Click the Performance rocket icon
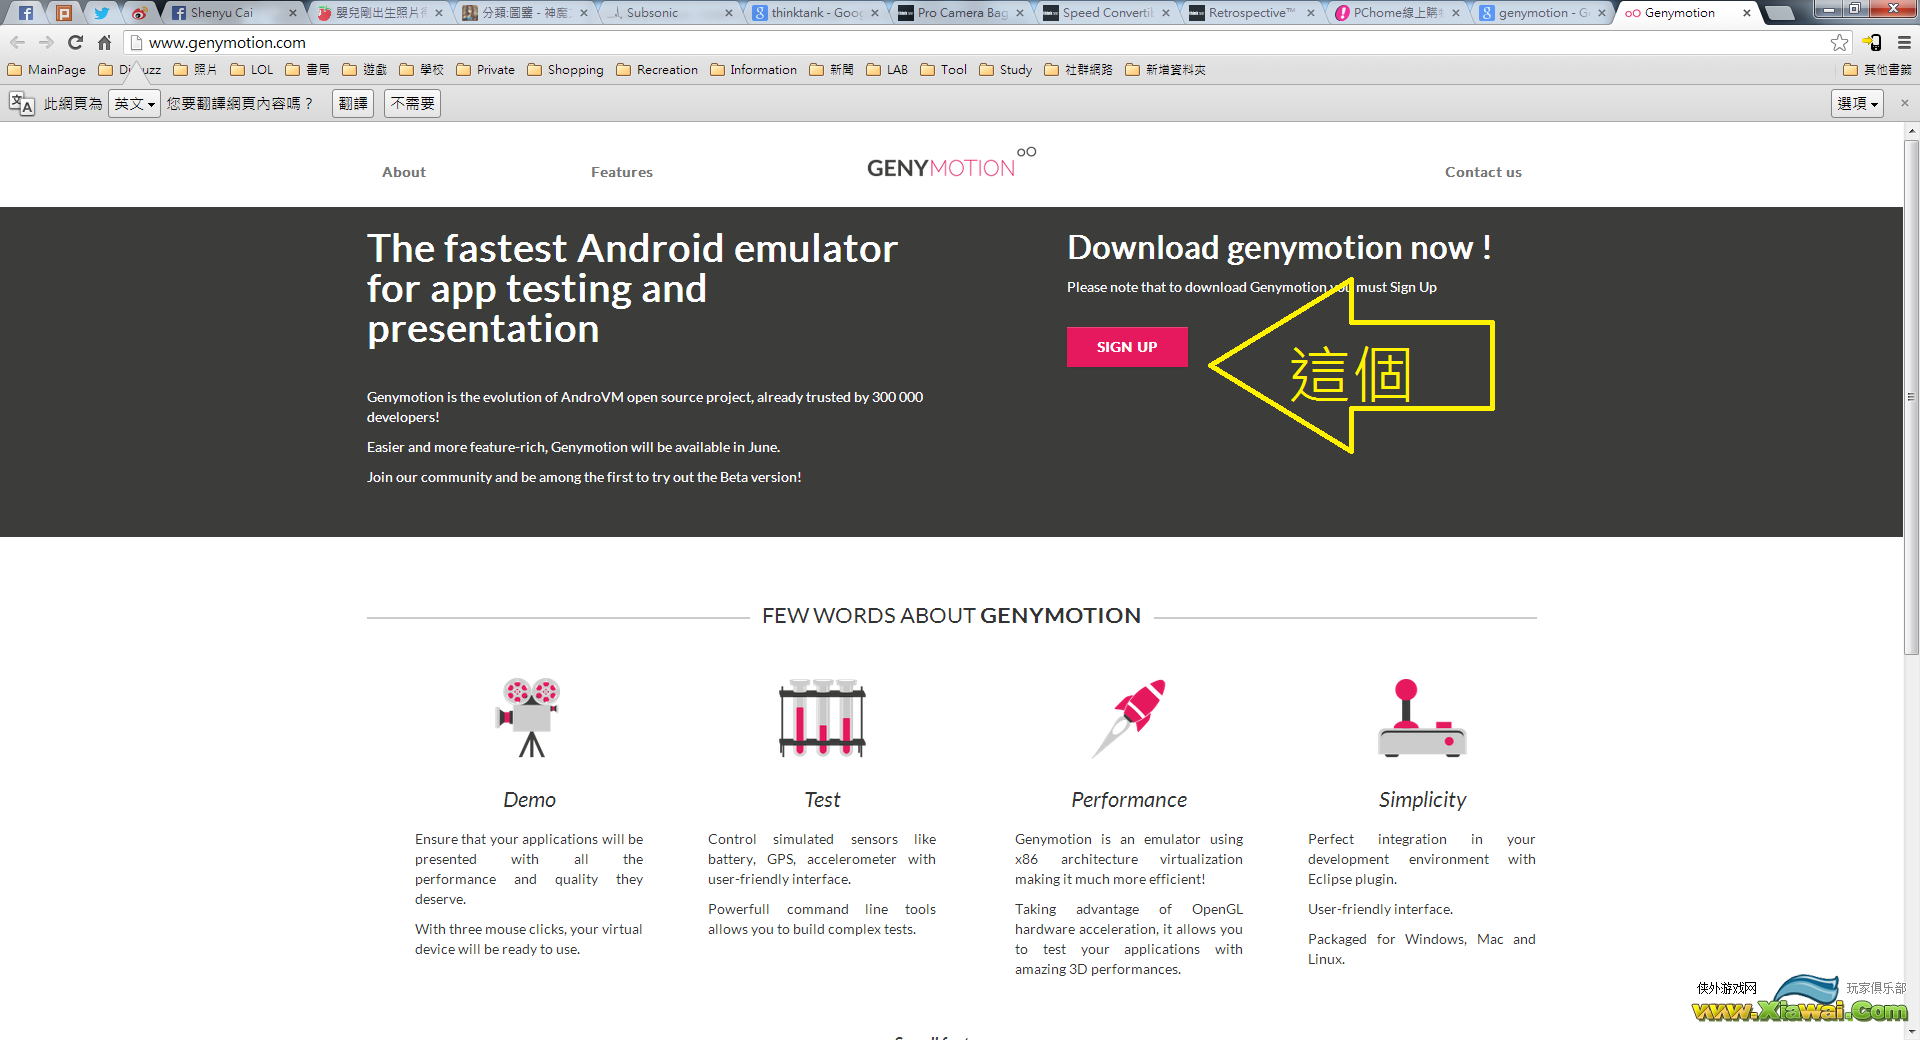 click(x=1129, y=718)
